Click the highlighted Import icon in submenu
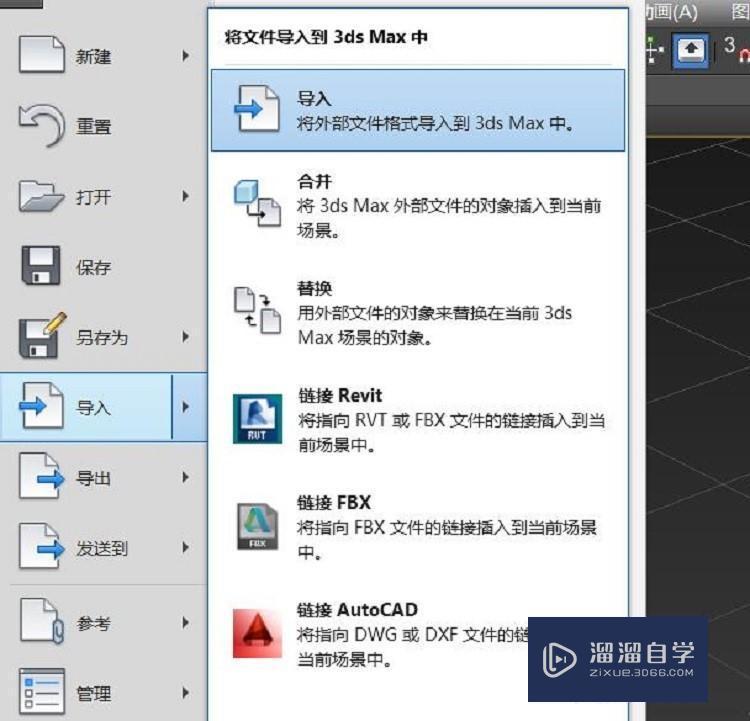The height and width of the screenshot is (721, 750). pos(257,109)
